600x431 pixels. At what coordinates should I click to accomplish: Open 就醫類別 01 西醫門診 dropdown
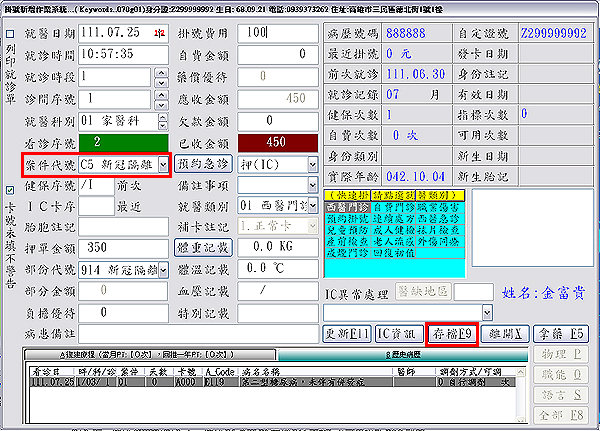coord(313,206)
